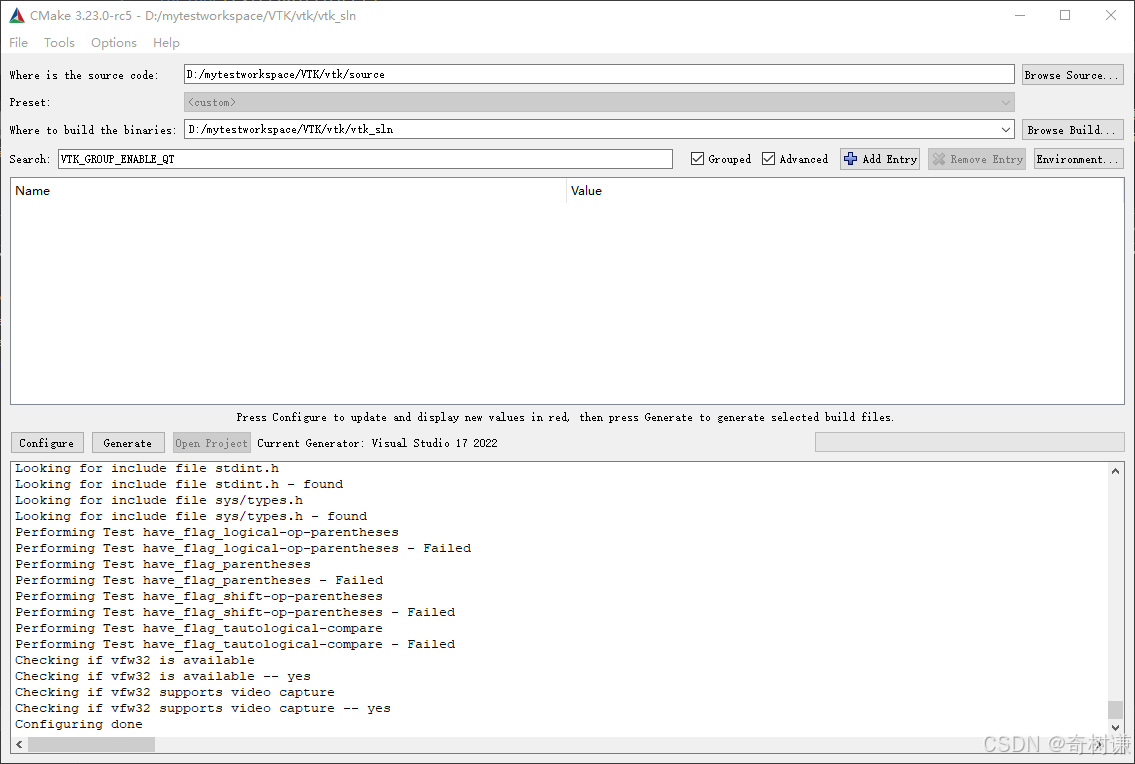Click 'Current Generator: Visual Studio 17 2022' text
This screenshot has height=764, width=1135.
[x=377, y=442]
